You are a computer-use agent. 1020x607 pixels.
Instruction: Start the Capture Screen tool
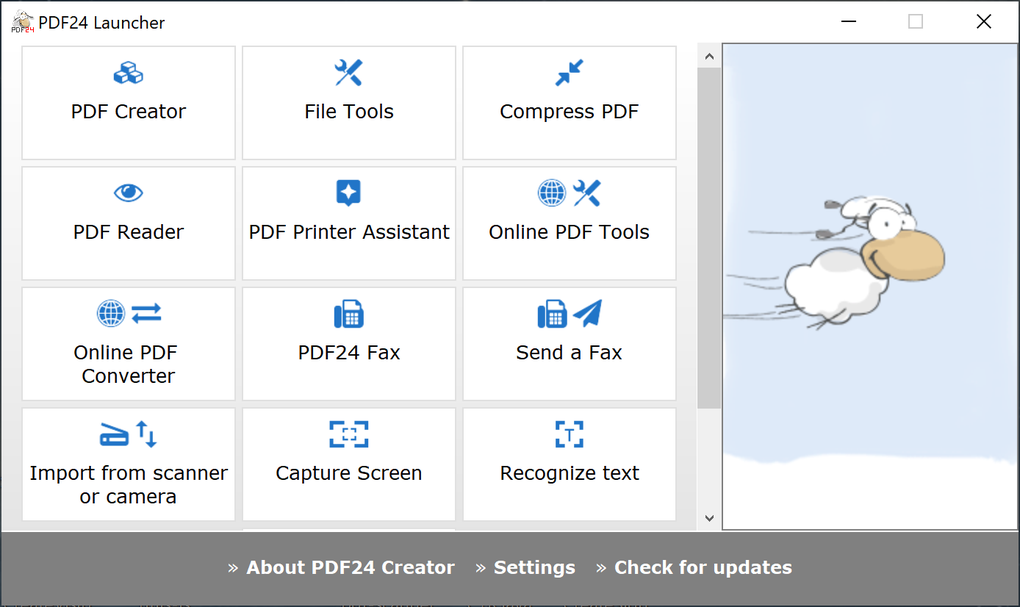coord(348,464)
